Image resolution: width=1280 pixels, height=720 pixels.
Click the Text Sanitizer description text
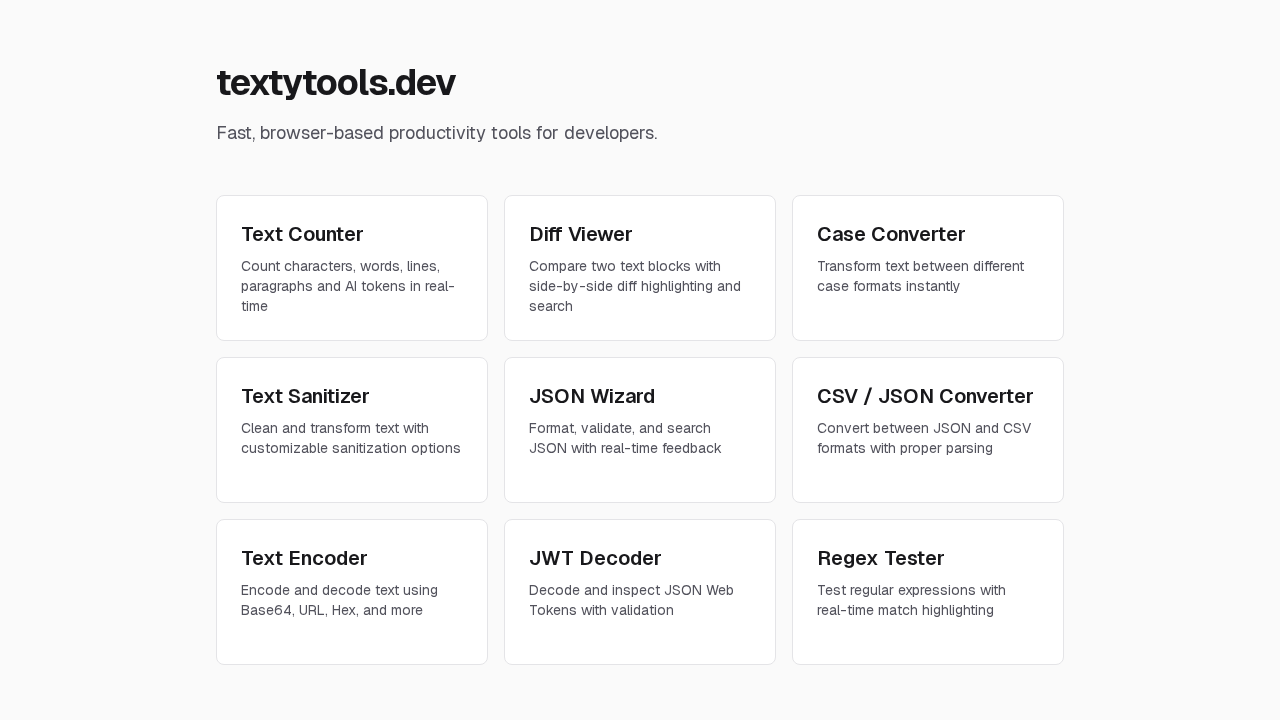click(x=351, y=438)
